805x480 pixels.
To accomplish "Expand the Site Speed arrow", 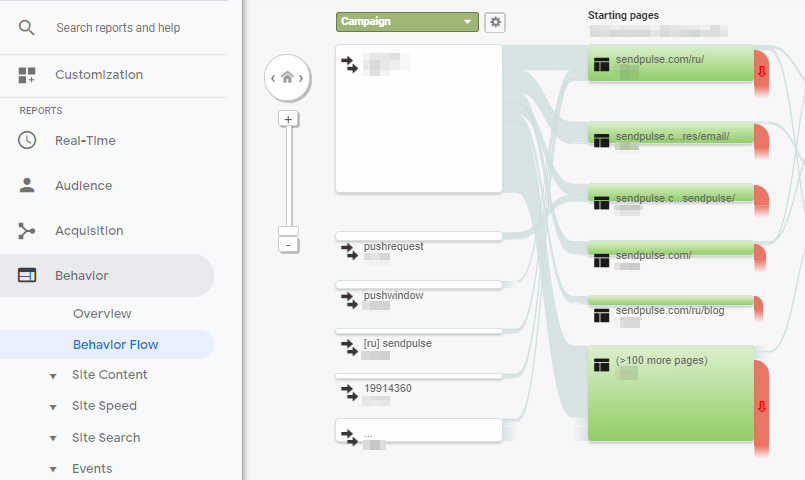I will click(x=53, y=408).
